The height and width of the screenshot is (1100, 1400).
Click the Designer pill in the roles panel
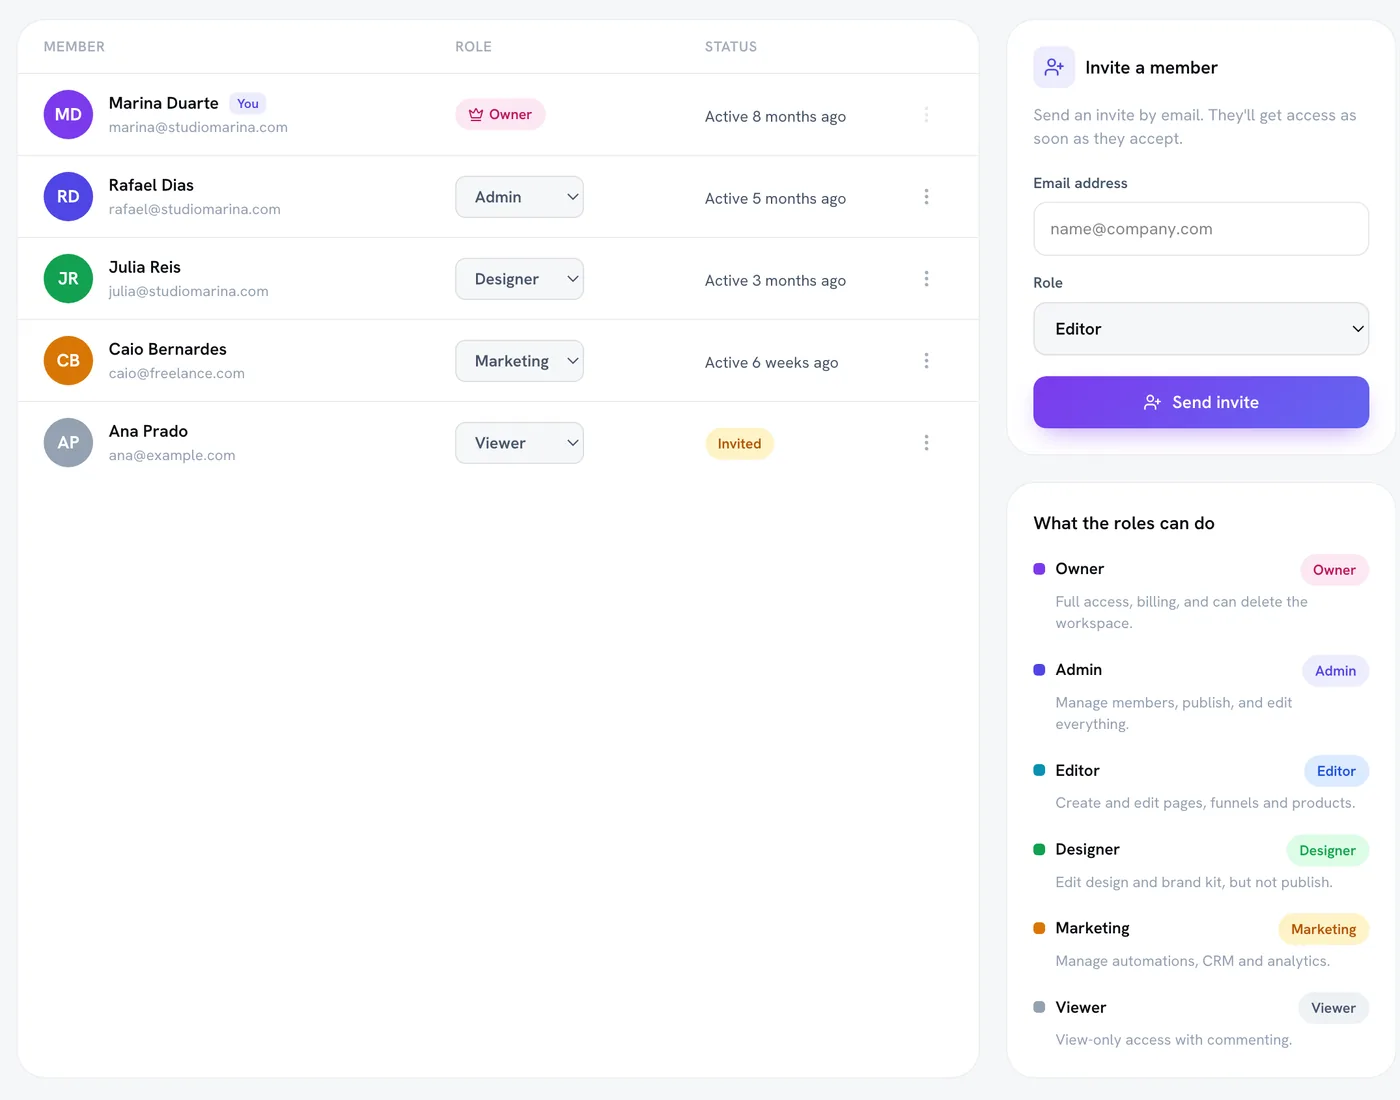(x=1327, y=850)
